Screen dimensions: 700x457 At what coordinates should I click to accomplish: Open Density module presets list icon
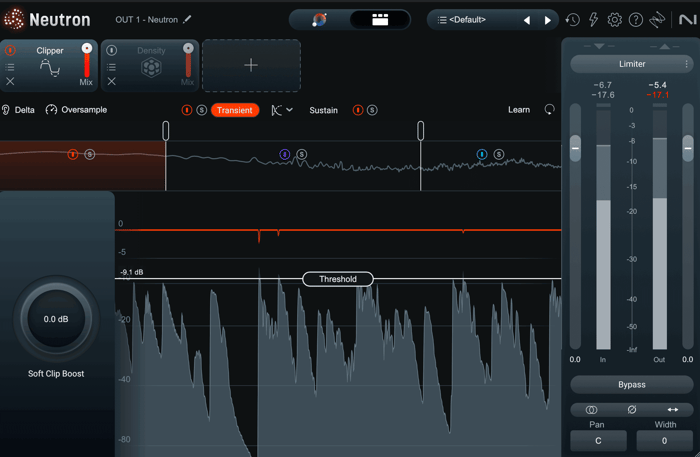(112, 67)
